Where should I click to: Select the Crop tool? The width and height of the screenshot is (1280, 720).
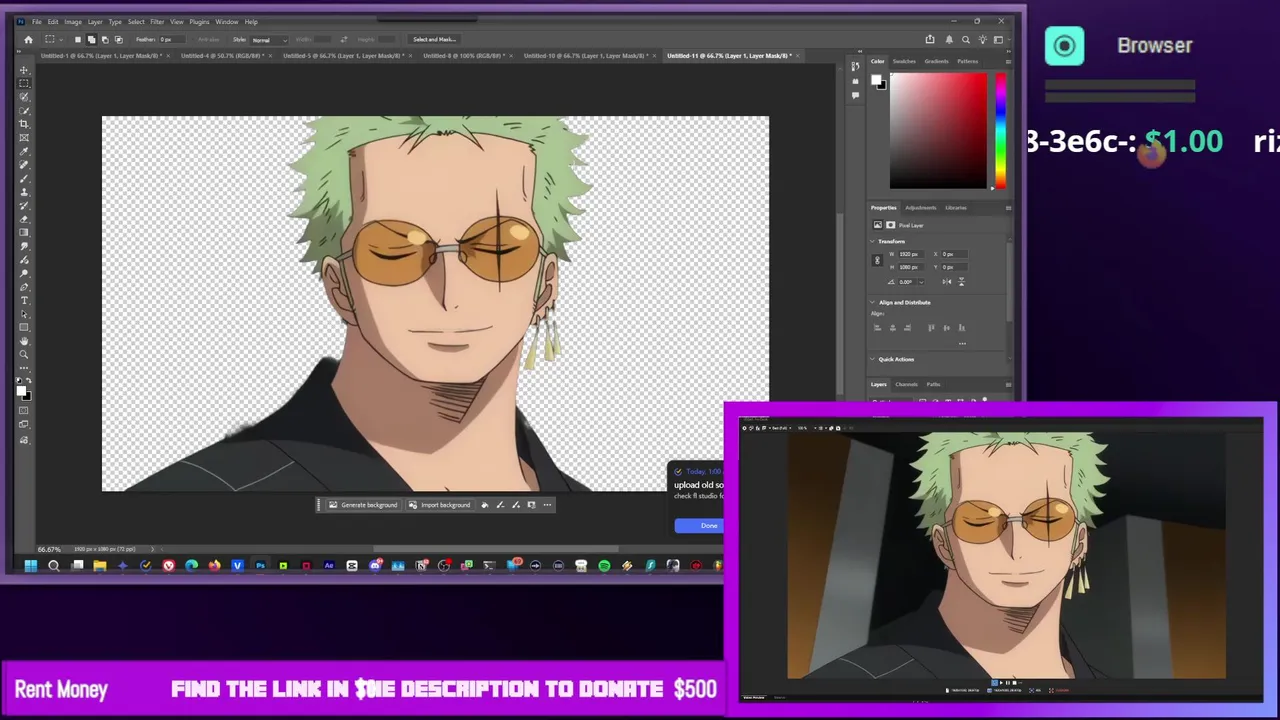(24, 124)
